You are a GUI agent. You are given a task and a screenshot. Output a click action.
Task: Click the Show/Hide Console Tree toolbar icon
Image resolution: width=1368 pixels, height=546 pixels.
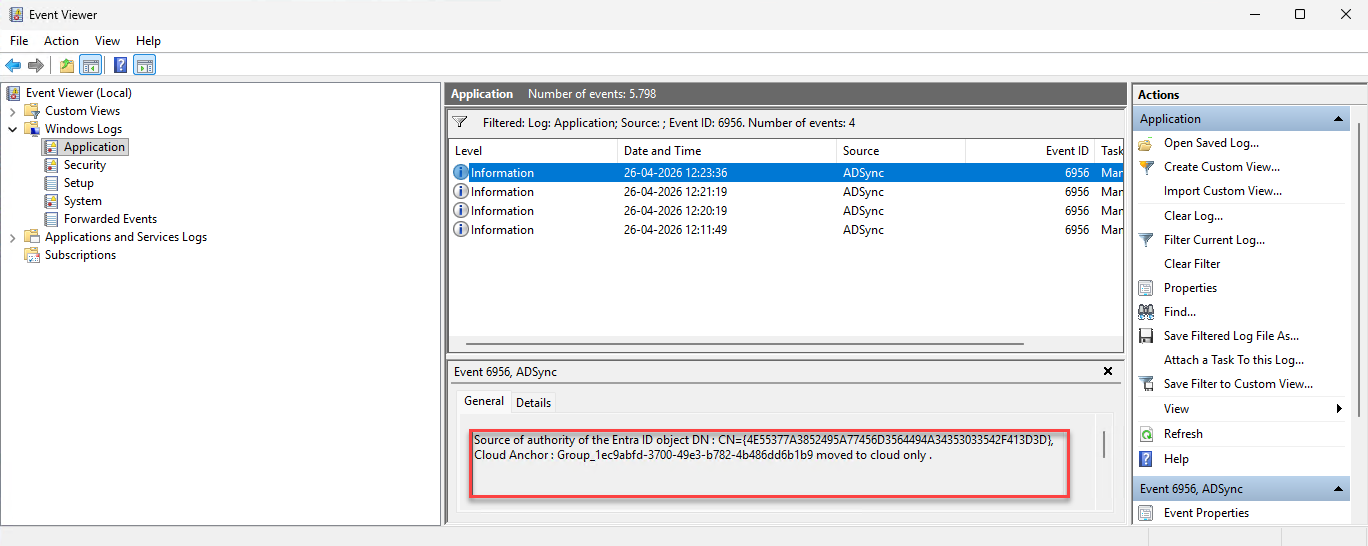pos(91,66)
